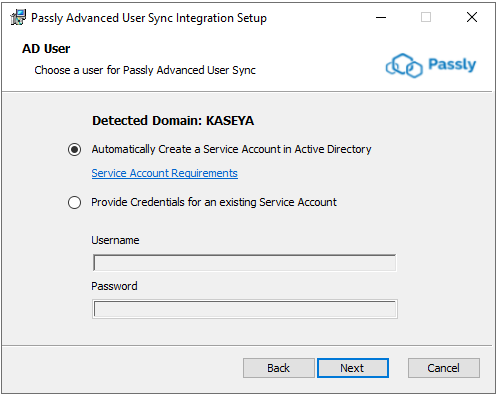
Task: Cancel the setup wizard
Action: tap(444, 368)
